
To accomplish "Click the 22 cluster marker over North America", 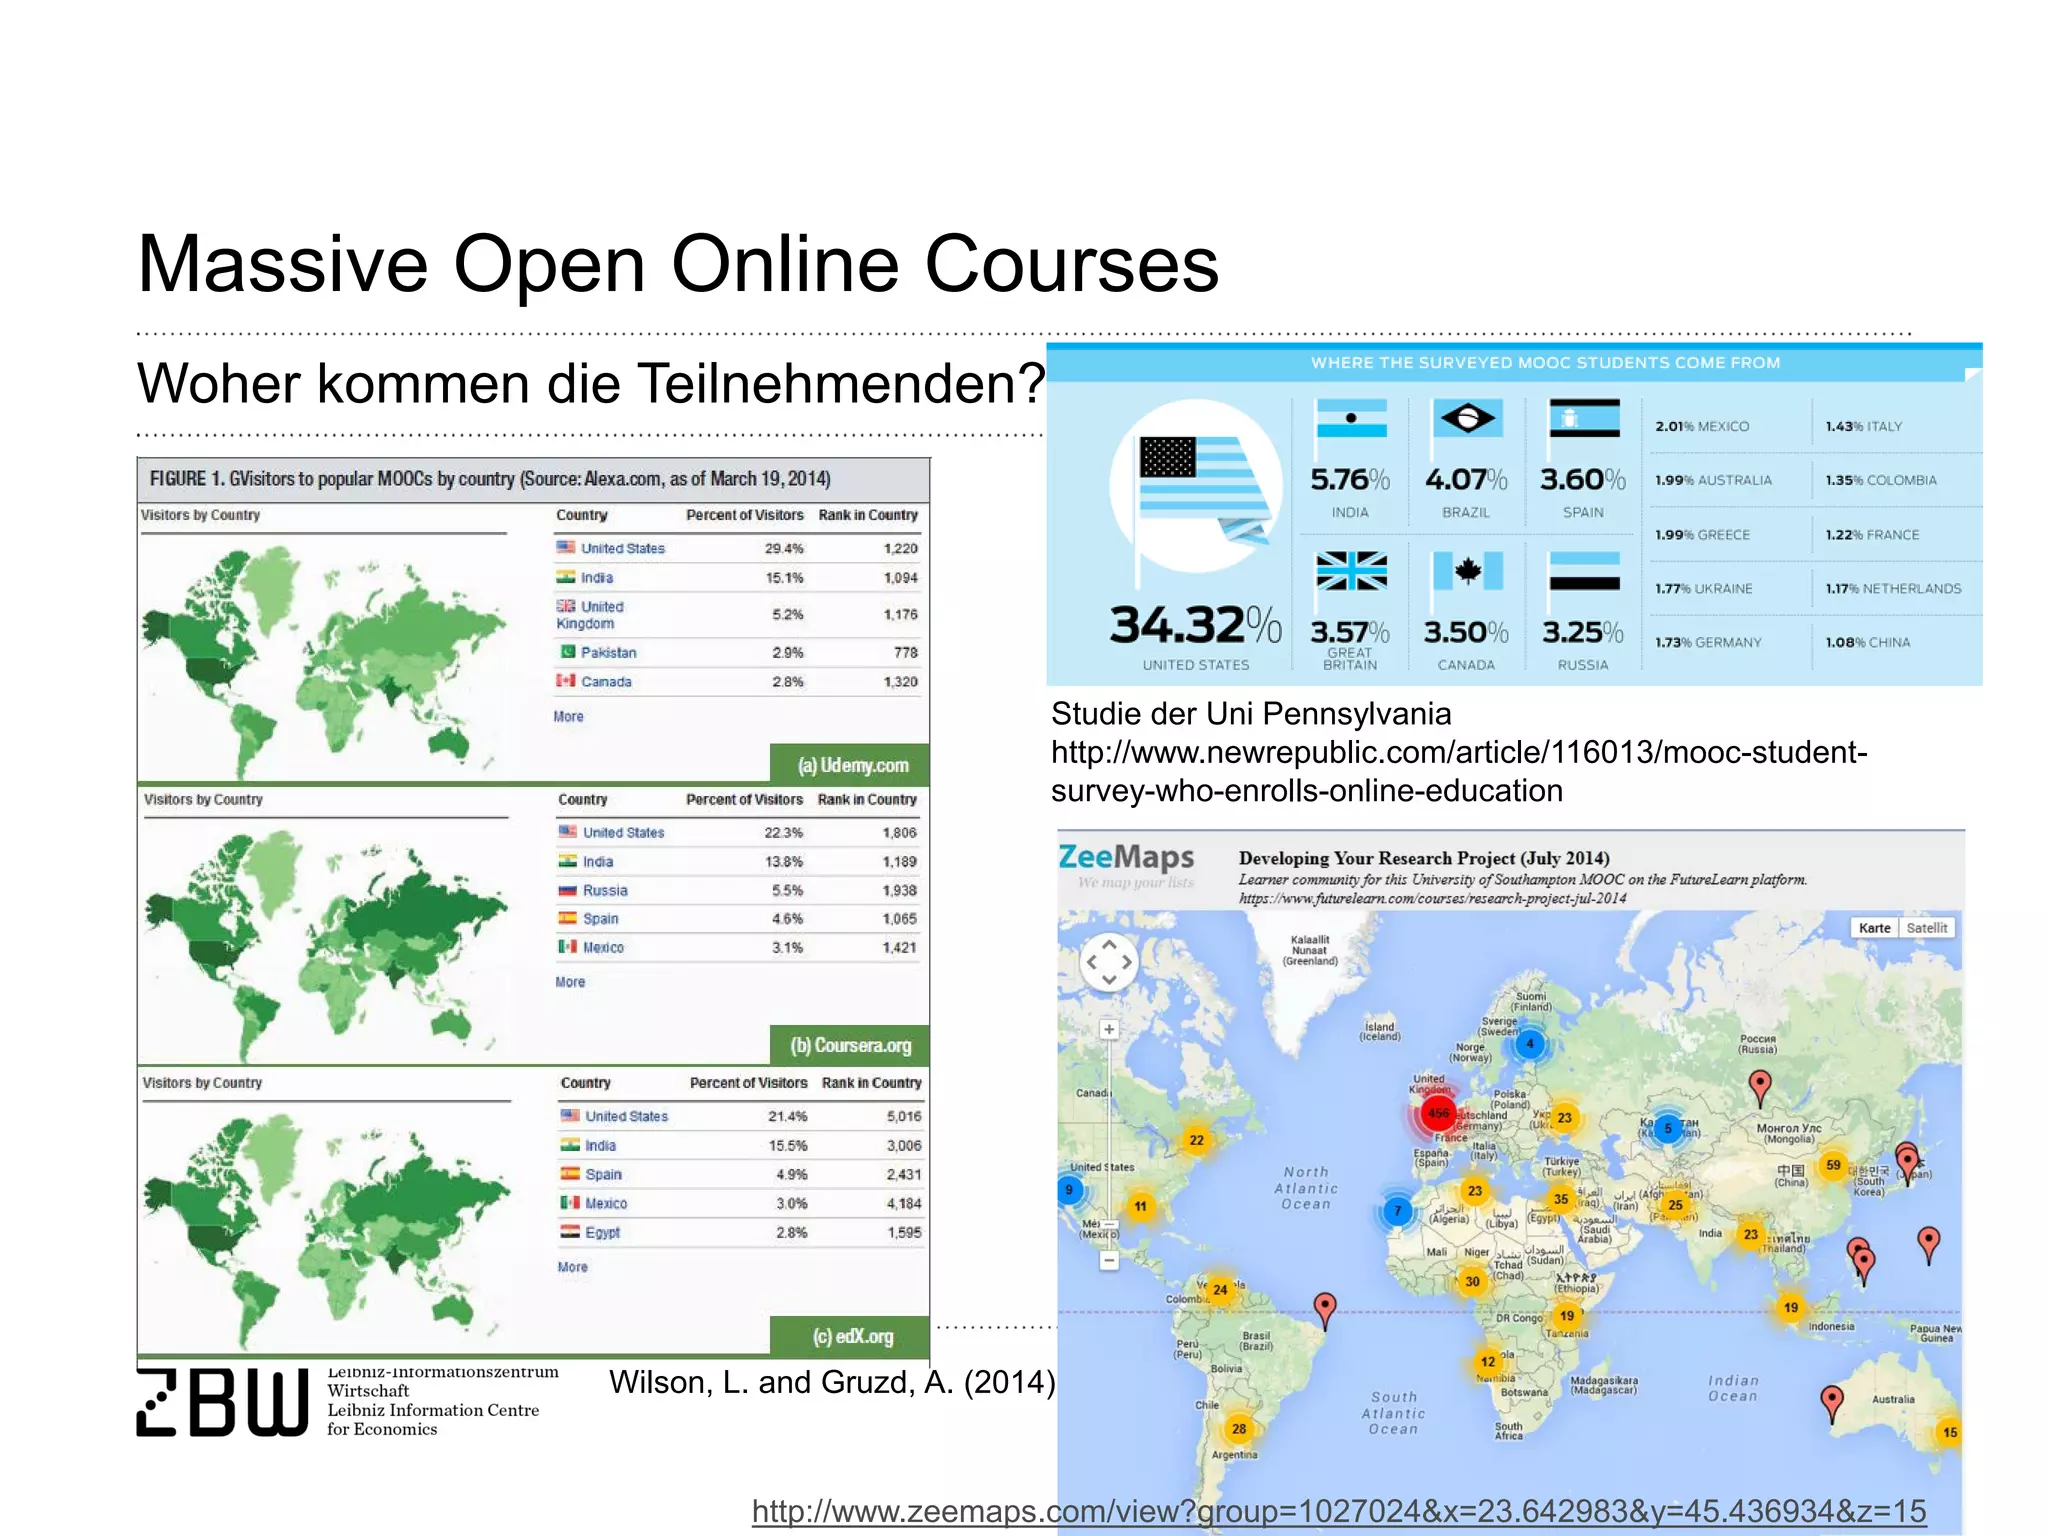I will coord(1196,1140).
